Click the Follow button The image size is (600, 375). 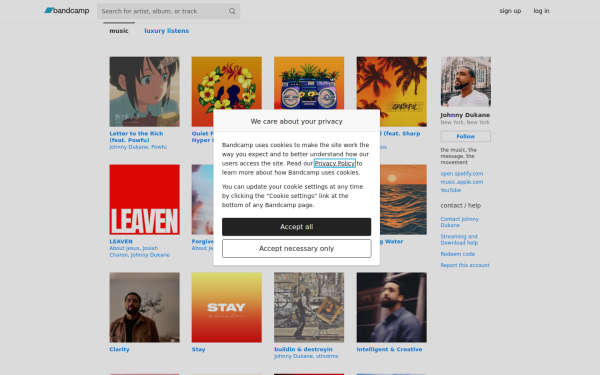[x=466, y=136]
